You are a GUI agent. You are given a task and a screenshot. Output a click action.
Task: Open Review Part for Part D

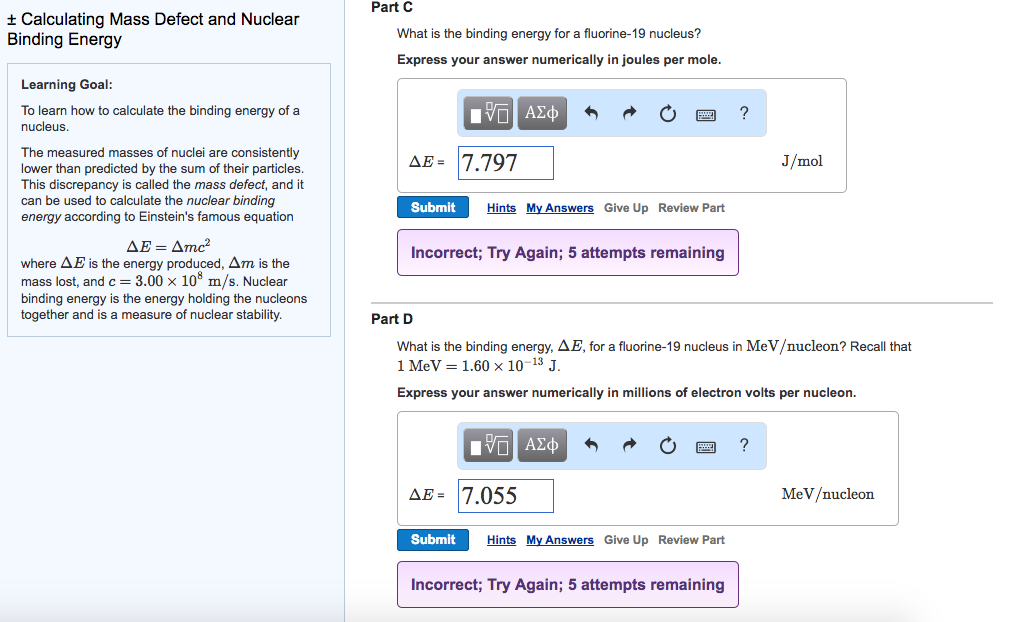691,539
